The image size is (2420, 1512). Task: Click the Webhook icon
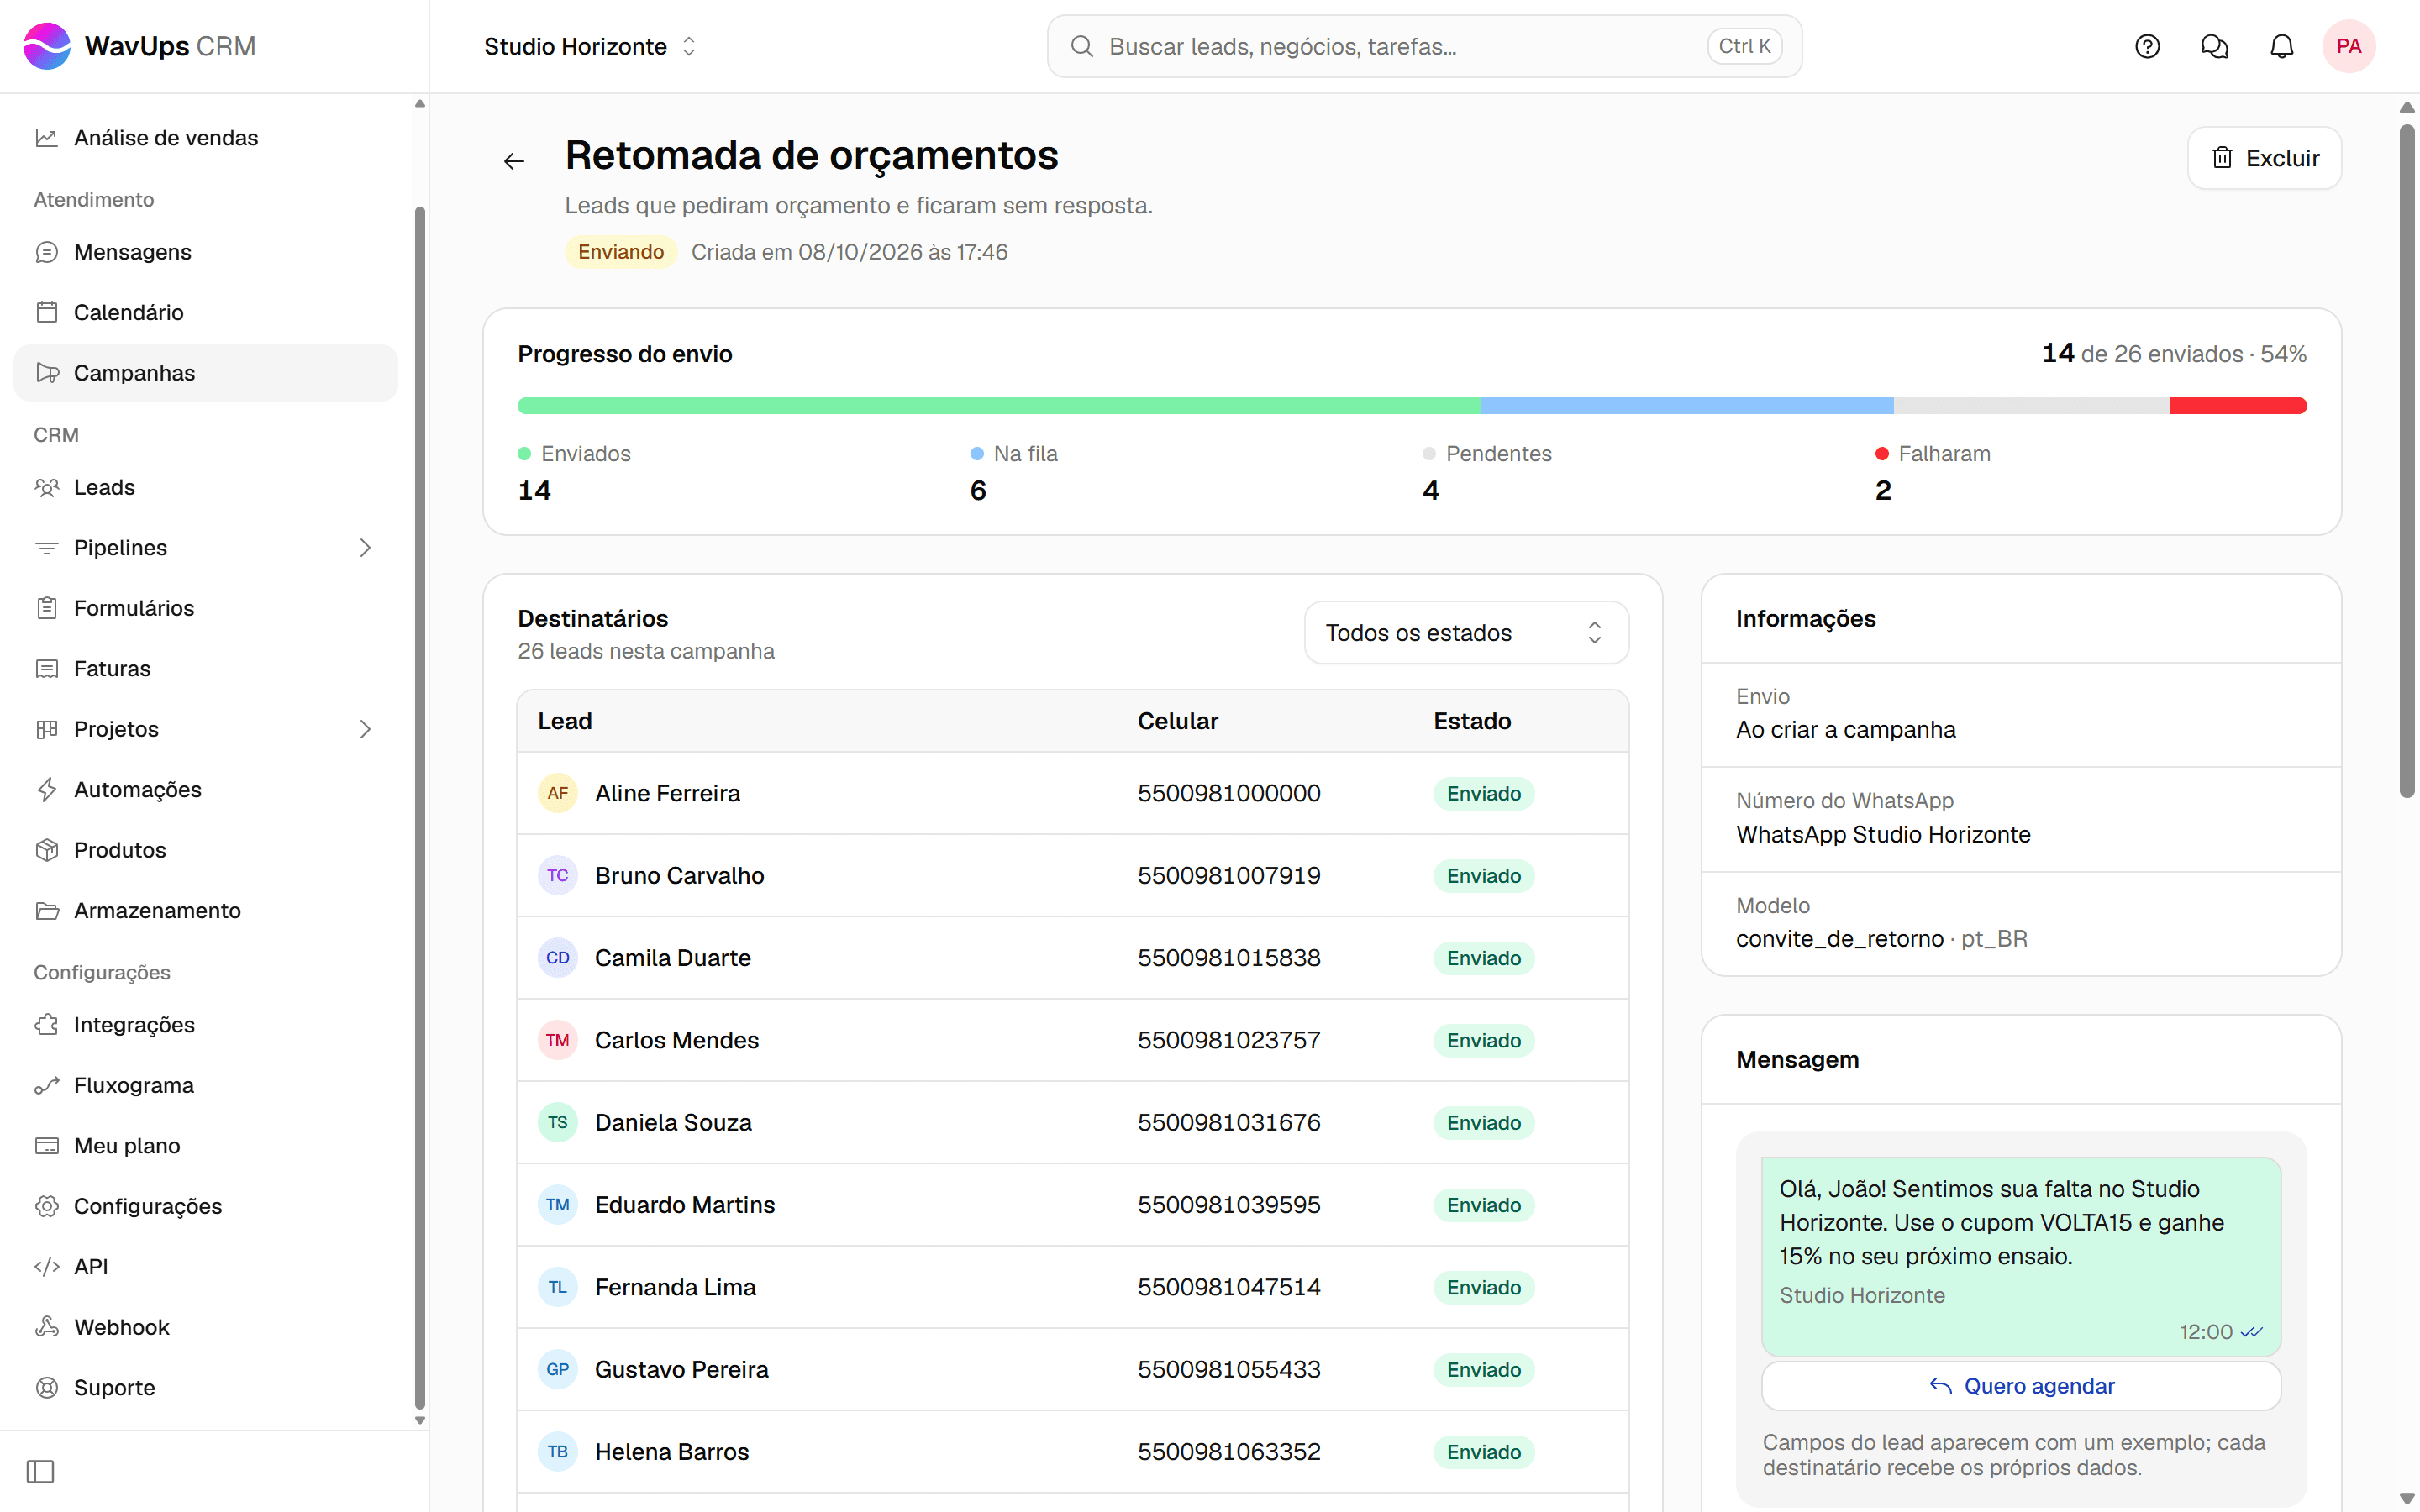[x=47, y=1327]
